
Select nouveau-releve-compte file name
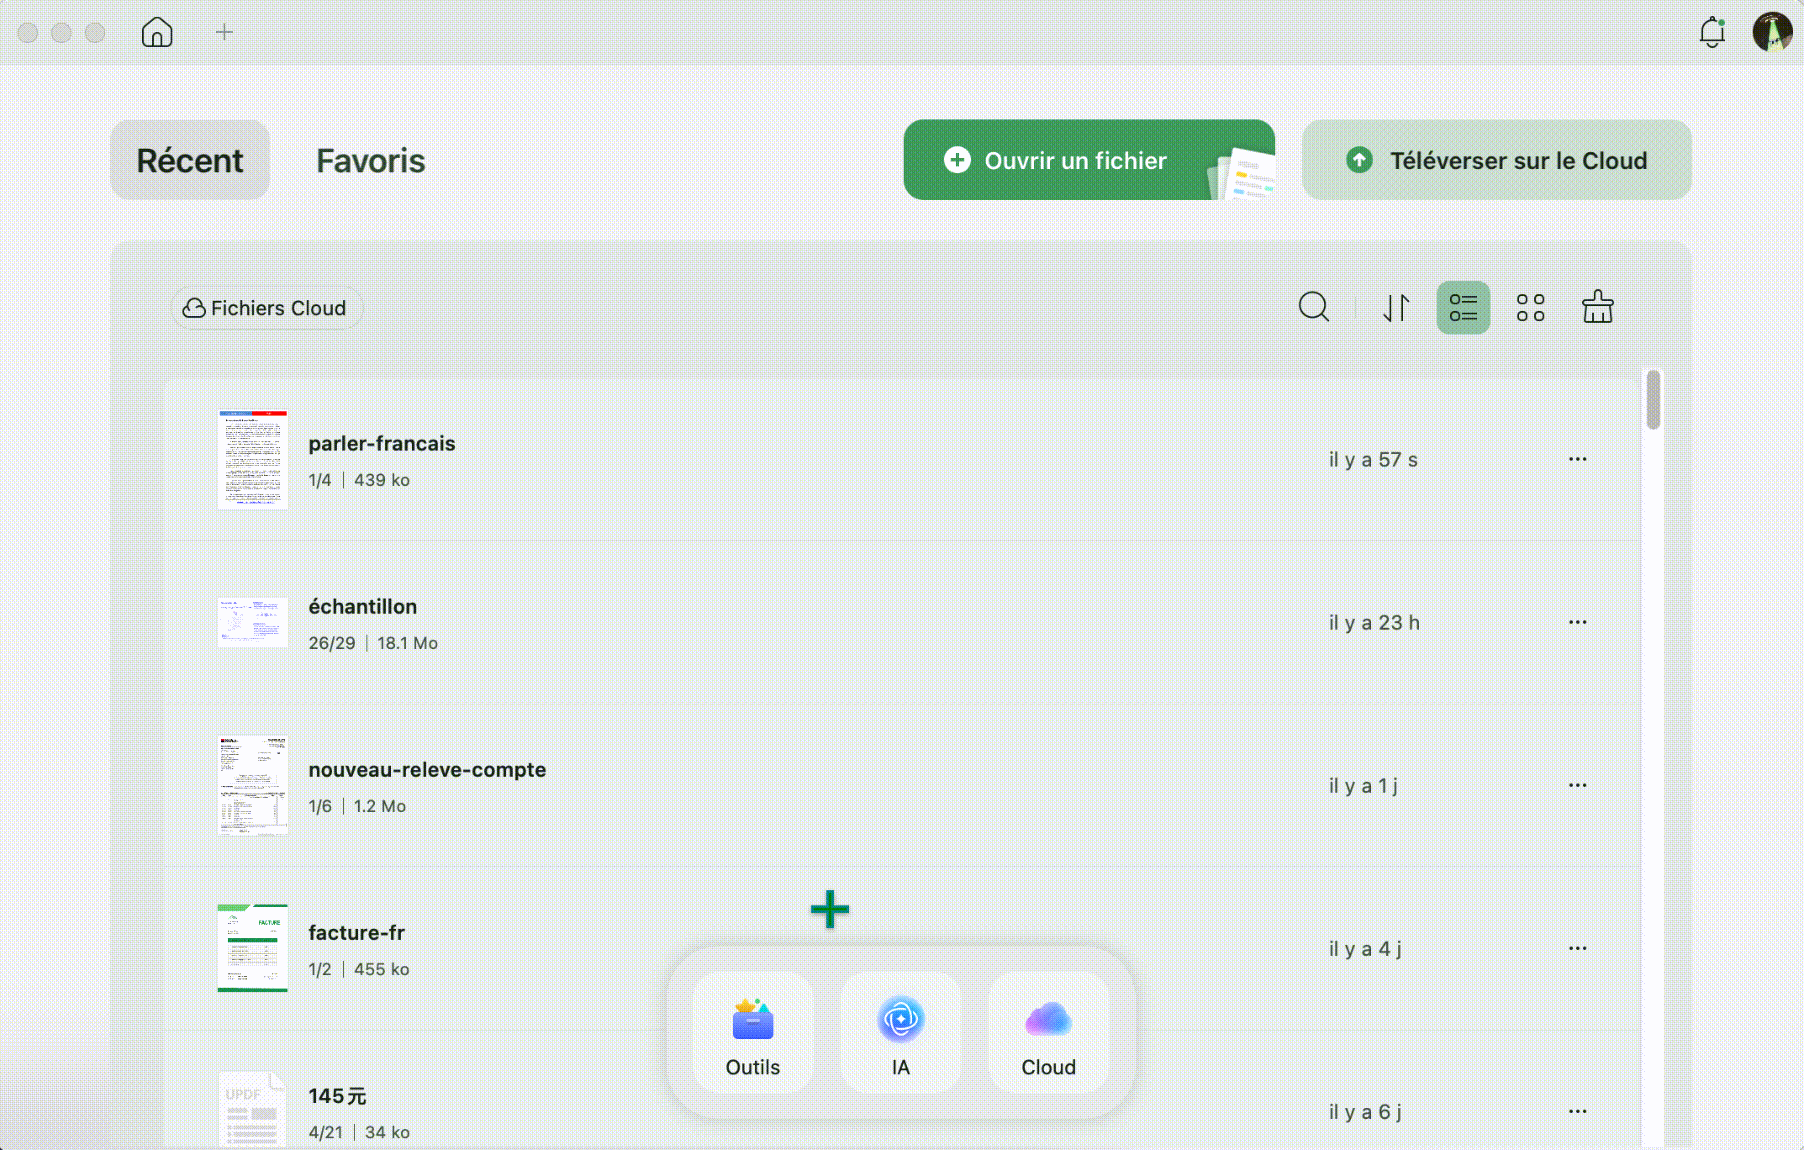pos(427,769)
